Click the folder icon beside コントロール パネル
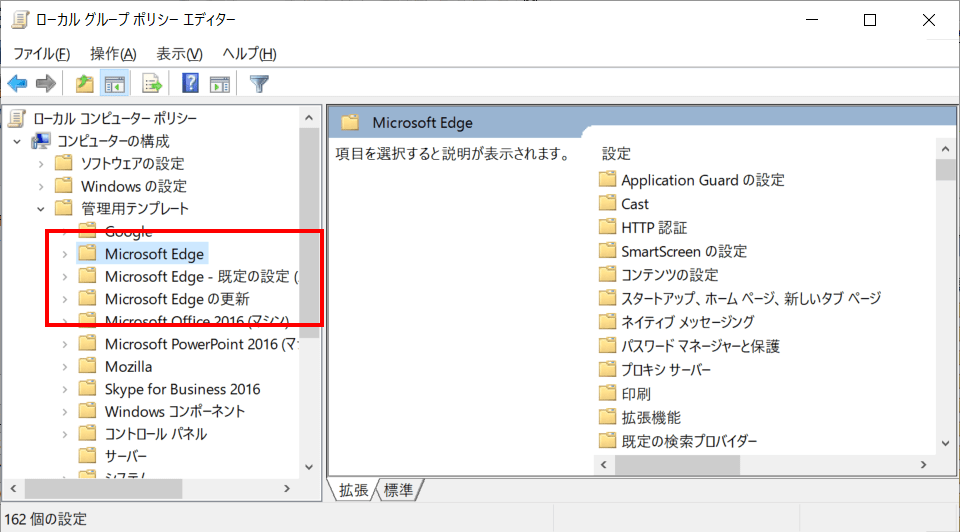Image resolution: width=960 pixels, height=532 pixels. [x=88, y=433]
